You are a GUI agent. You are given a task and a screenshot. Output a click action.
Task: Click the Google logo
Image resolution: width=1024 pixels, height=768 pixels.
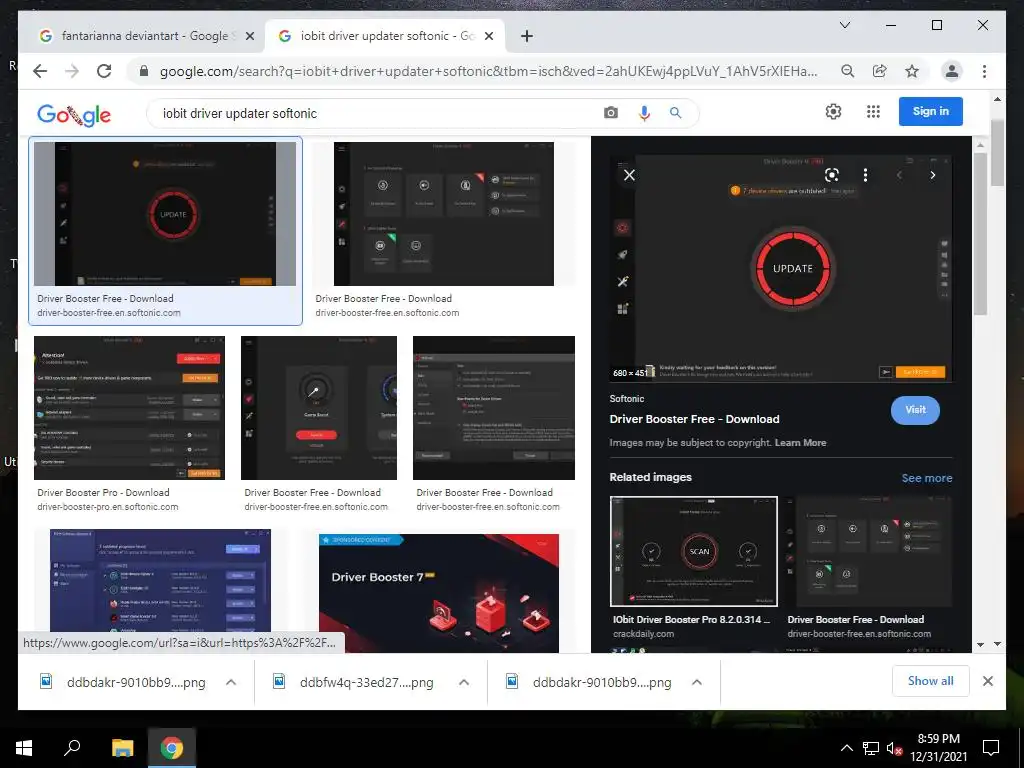click(74, 114)
